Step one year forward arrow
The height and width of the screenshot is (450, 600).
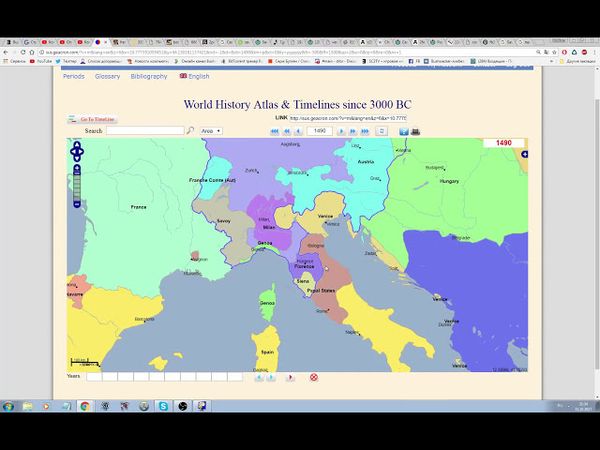click(341, 131)
